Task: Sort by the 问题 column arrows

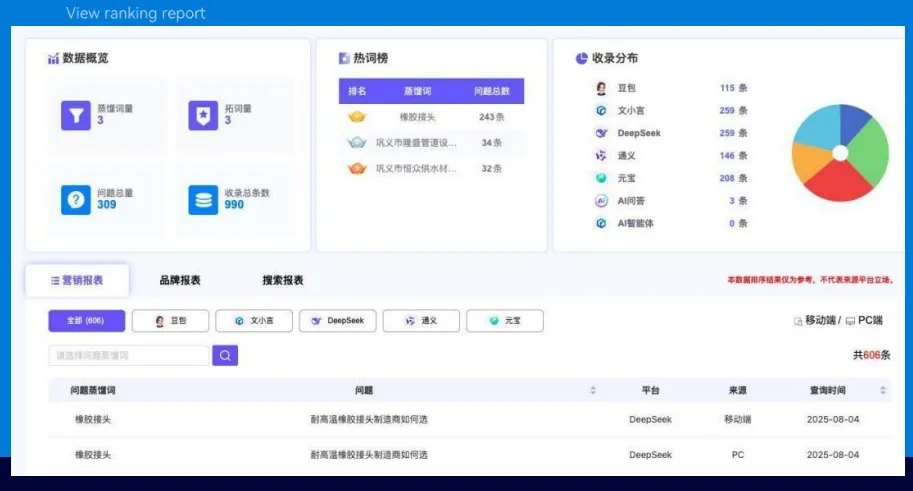Action: click(x=593, y=390)
